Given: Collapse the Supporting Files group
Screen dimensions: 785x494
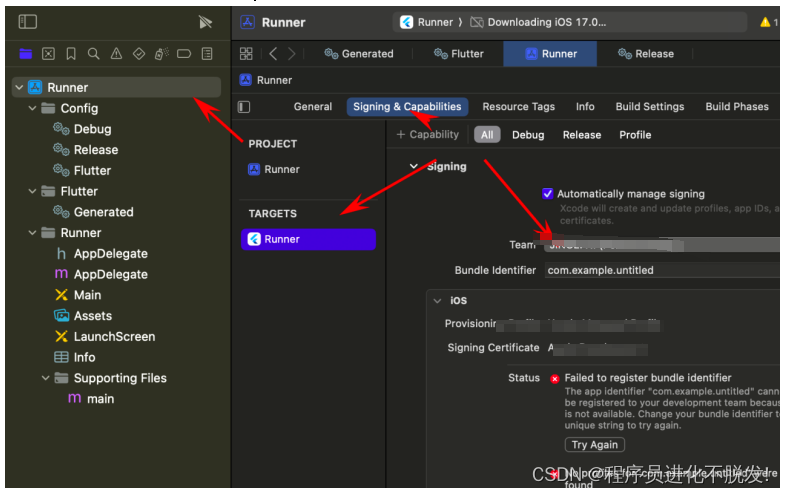Looking at the screenshot, I should pyautogui.click(x=45, y=378).
